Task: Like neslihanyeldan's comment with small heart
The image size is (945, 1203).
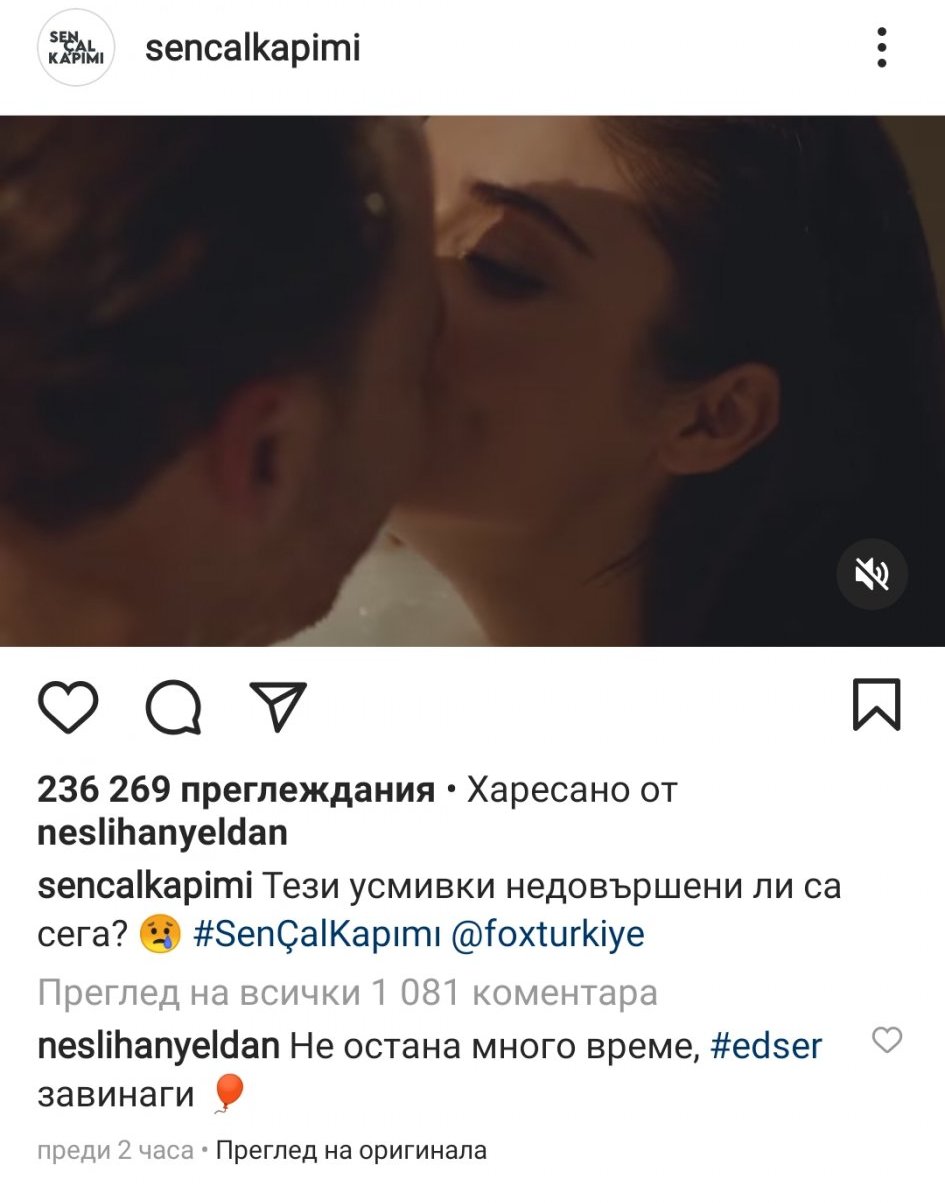Action: click(887, 1041)
